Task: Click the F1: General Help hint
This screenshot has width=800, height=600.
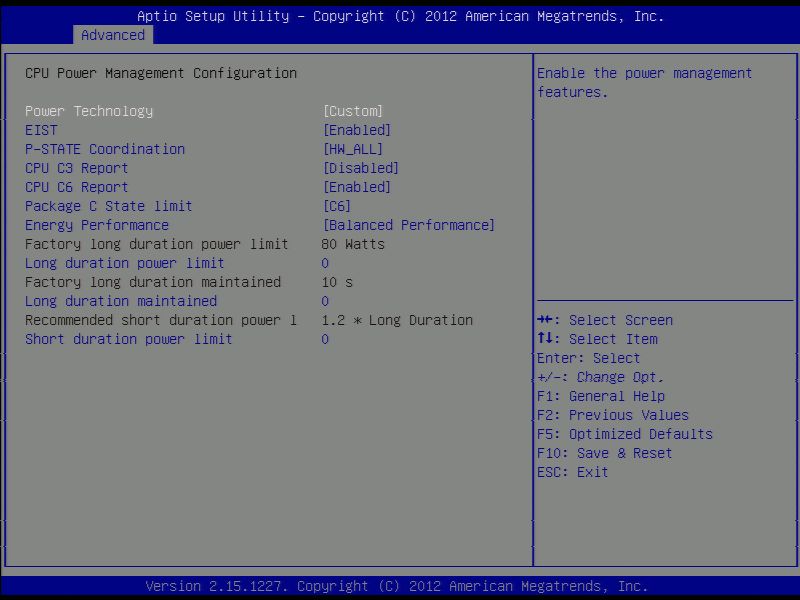Action: 601,396
